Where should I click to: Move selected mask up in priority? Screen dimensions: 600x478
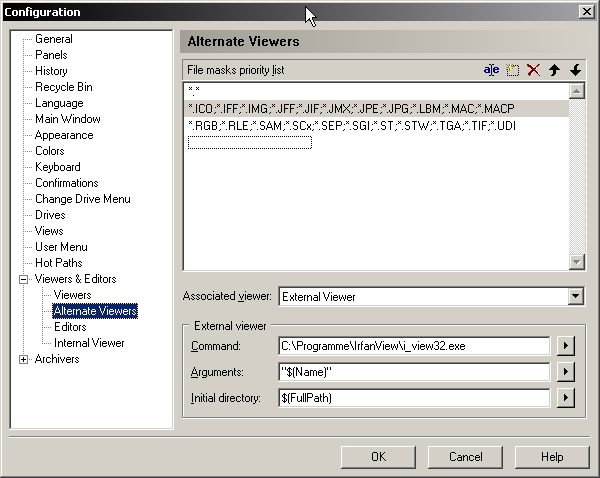[554, 70]
